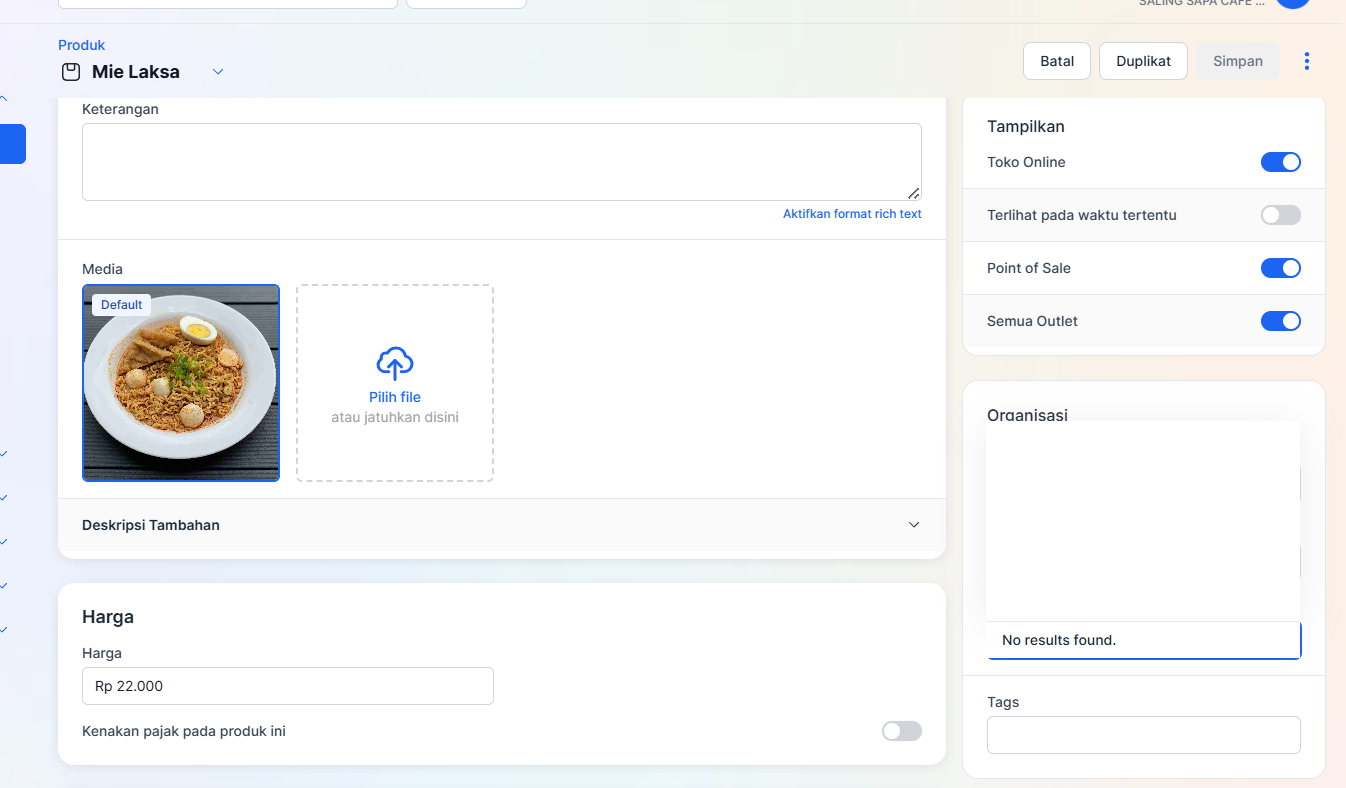Click the product icon beside Mie Laksa title
The image size is (1346, 788).
click(x=71, y=72)
